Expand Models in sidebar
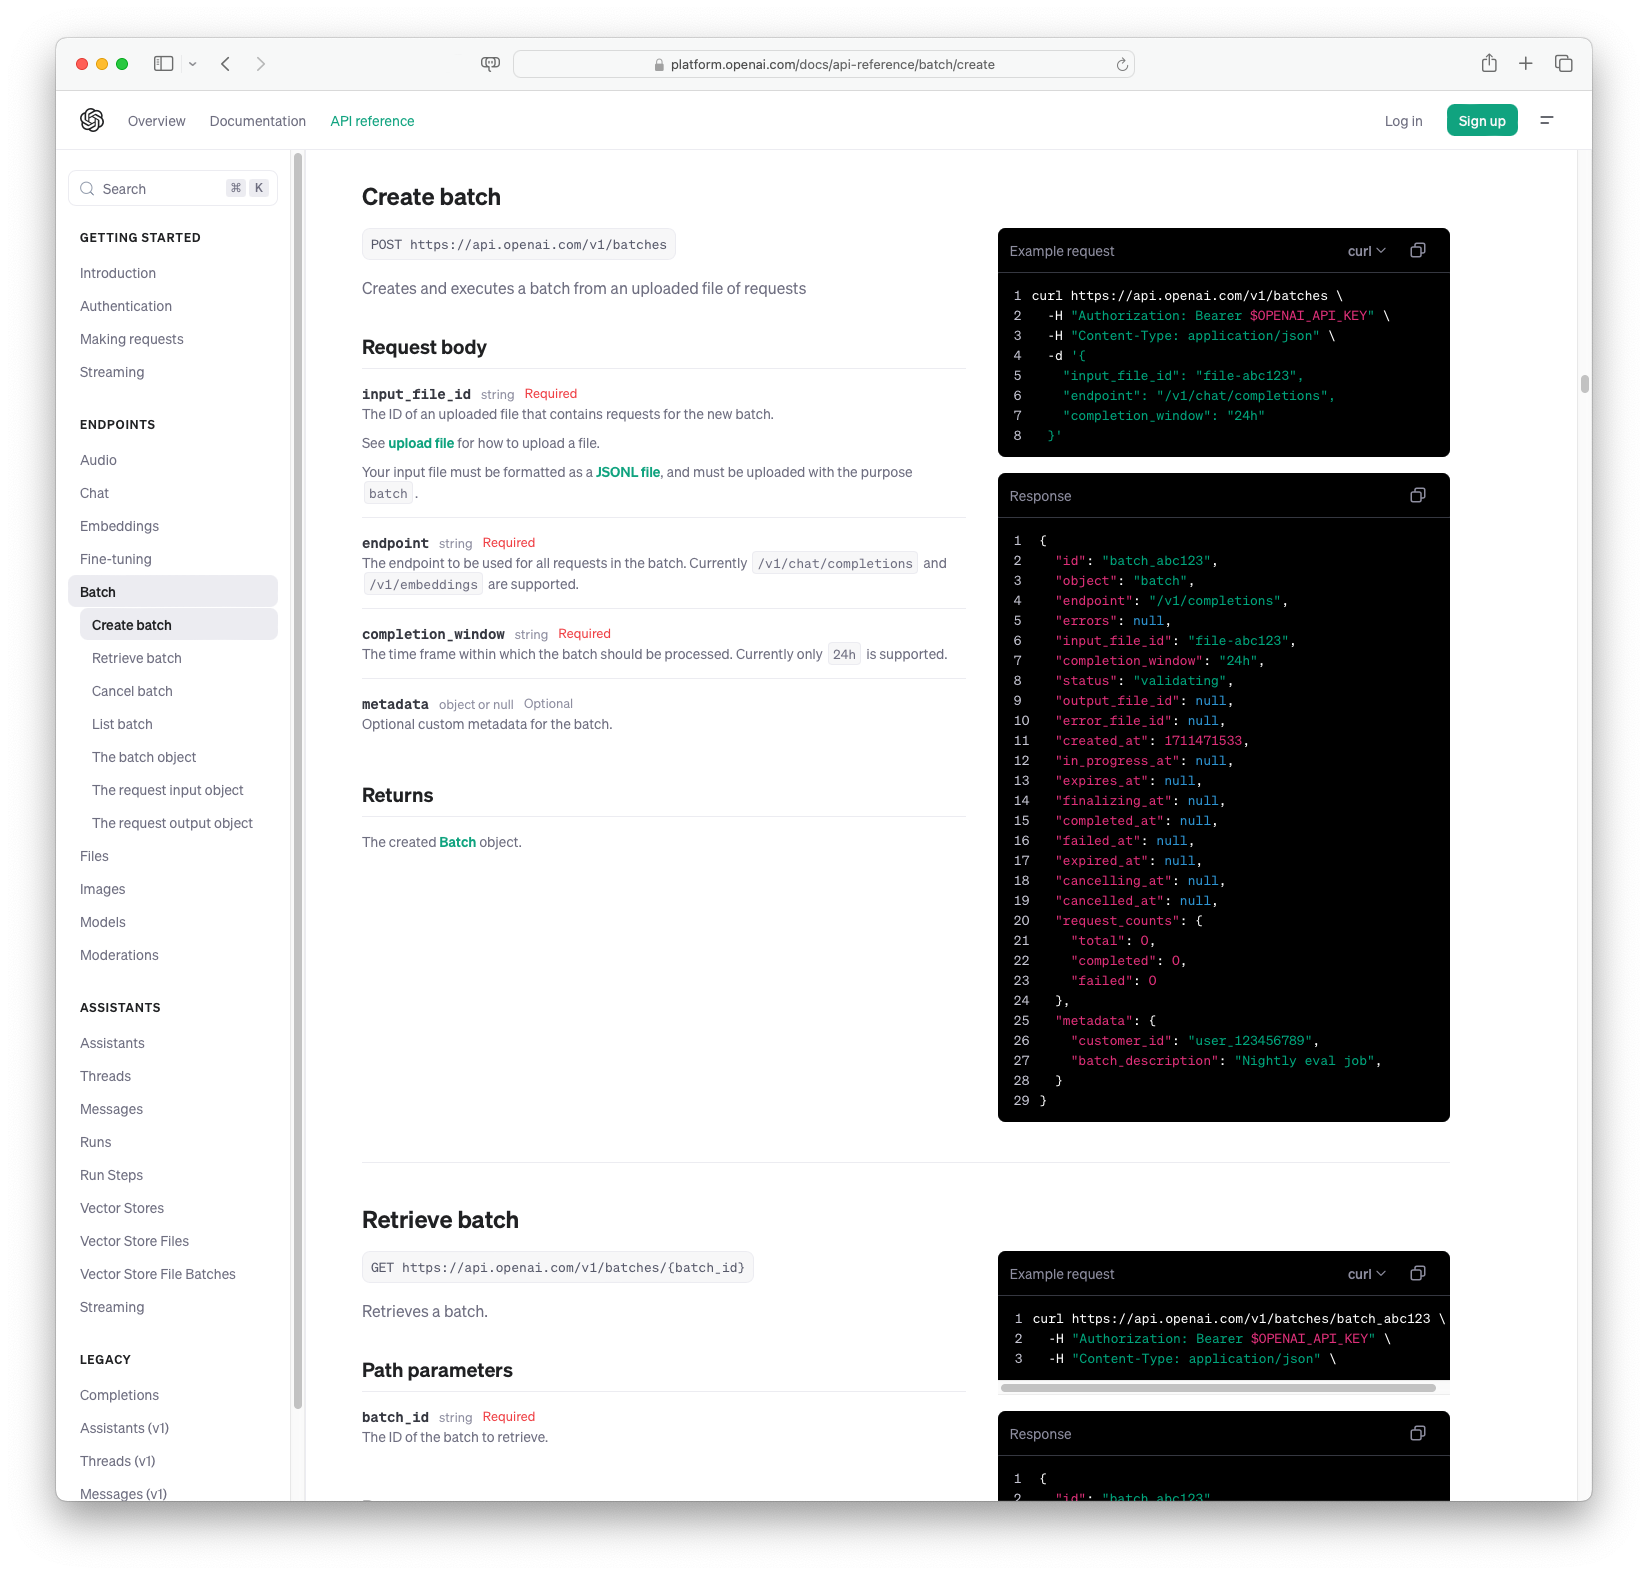 pyautogui.click(x=103, y=922)
